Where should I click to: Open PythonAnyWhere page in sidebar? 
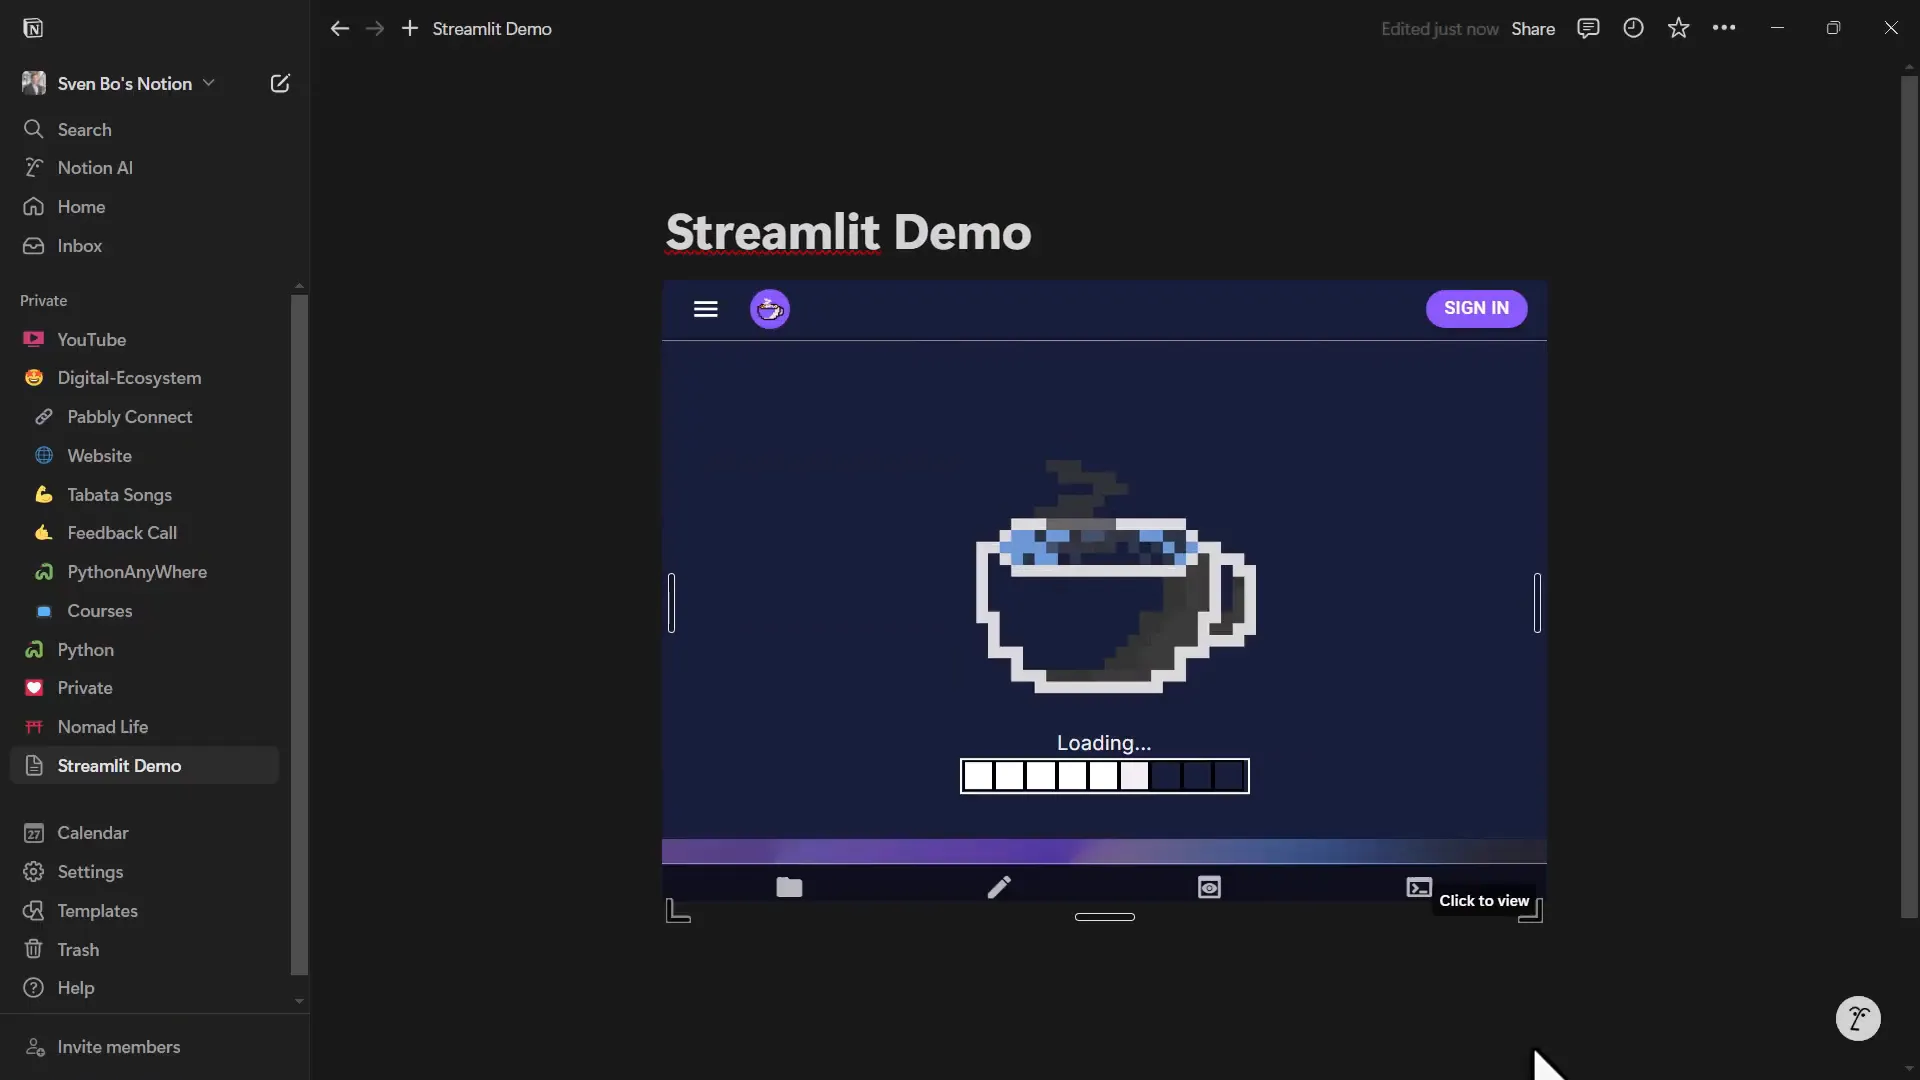point(137,572)
